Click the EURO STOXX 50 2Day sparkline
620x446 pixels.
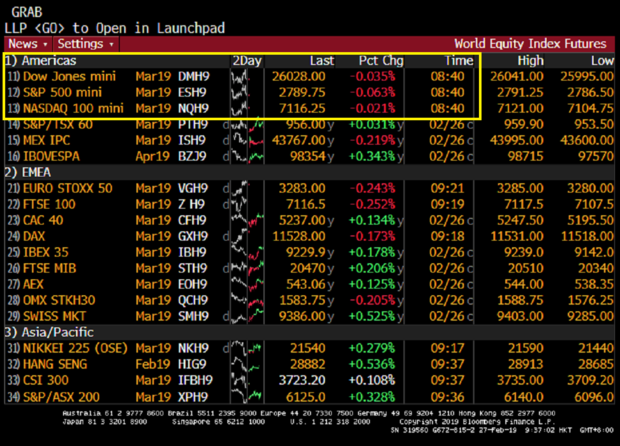[x=247, y=188]
